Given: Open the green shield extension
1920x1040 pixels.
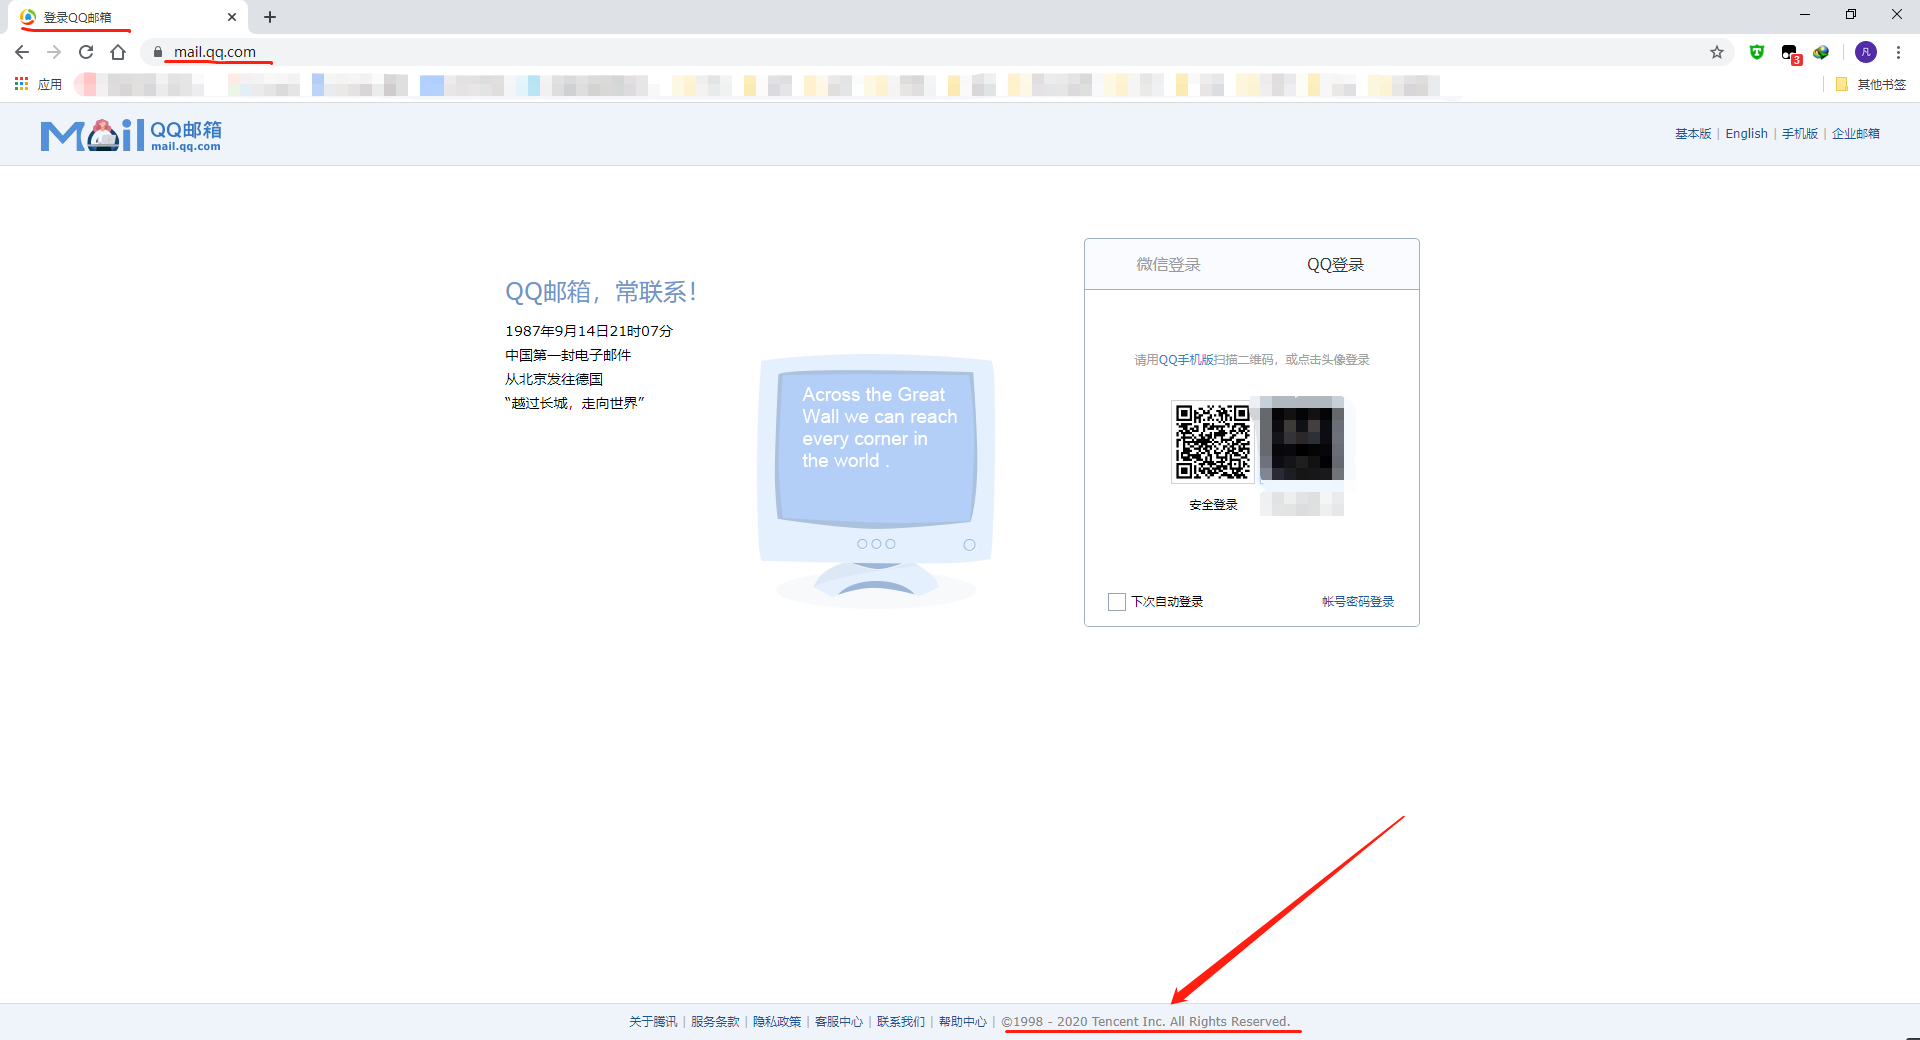Looking at the screenshot, I should [1757, 52].
